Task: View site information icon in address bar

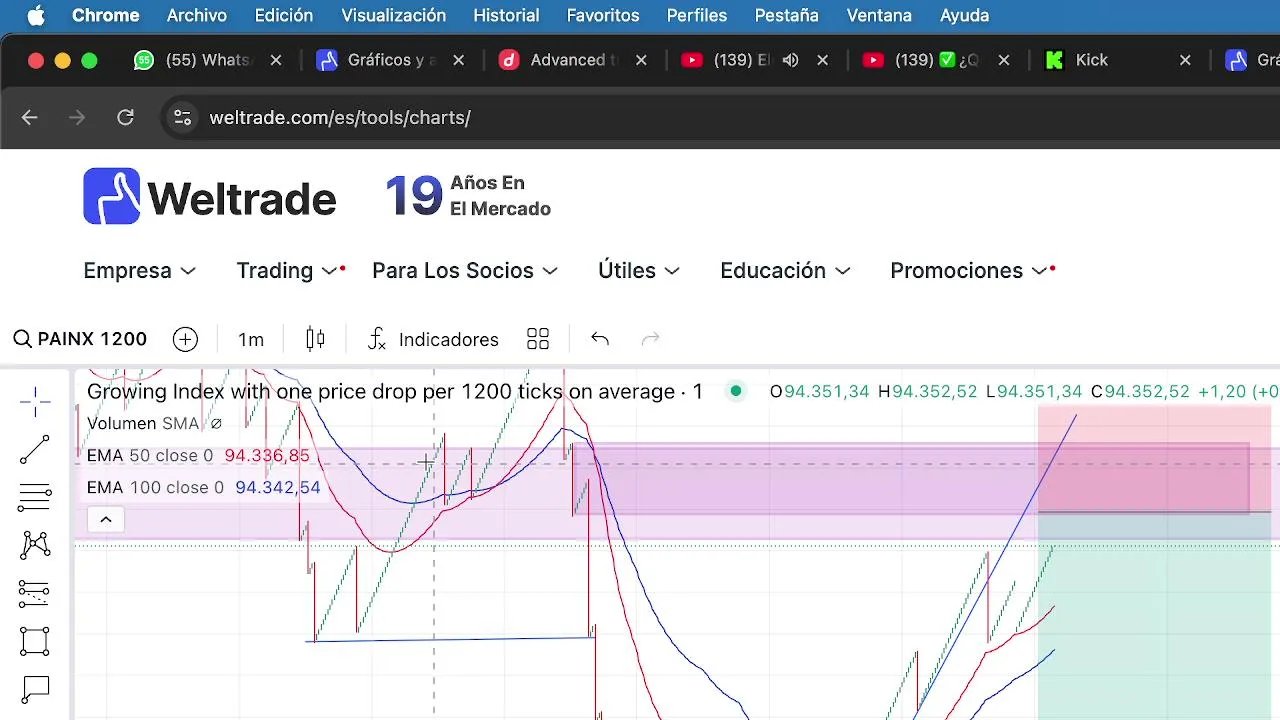Action: 182,117
